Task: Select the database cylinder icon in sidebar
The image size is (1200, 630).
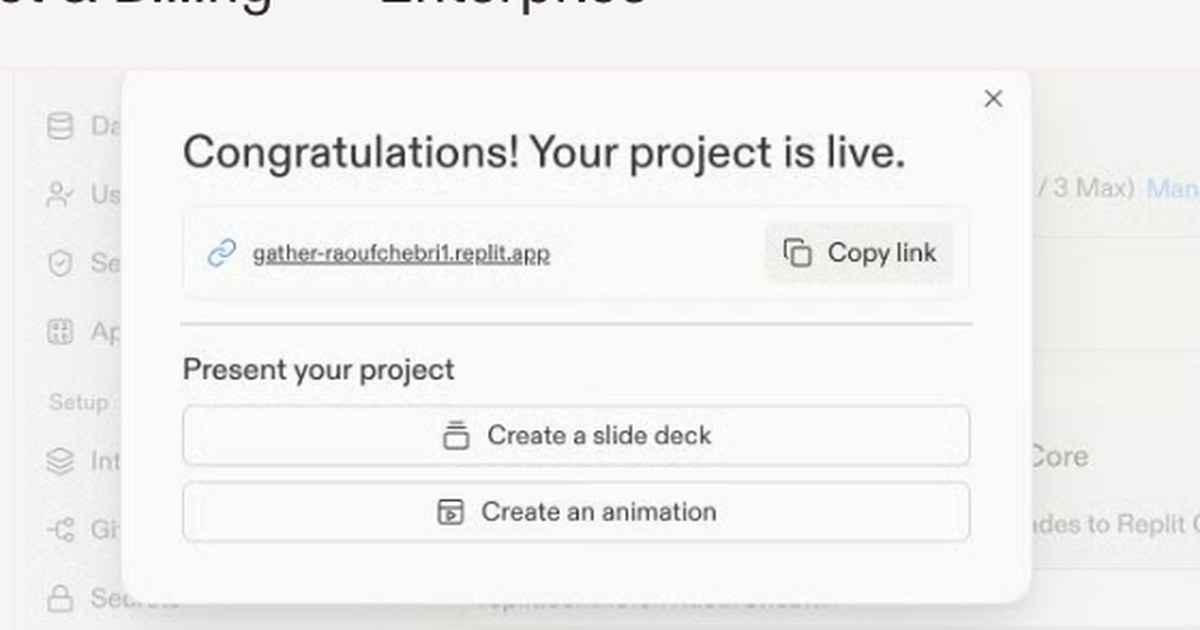Action: click(61, 127)
